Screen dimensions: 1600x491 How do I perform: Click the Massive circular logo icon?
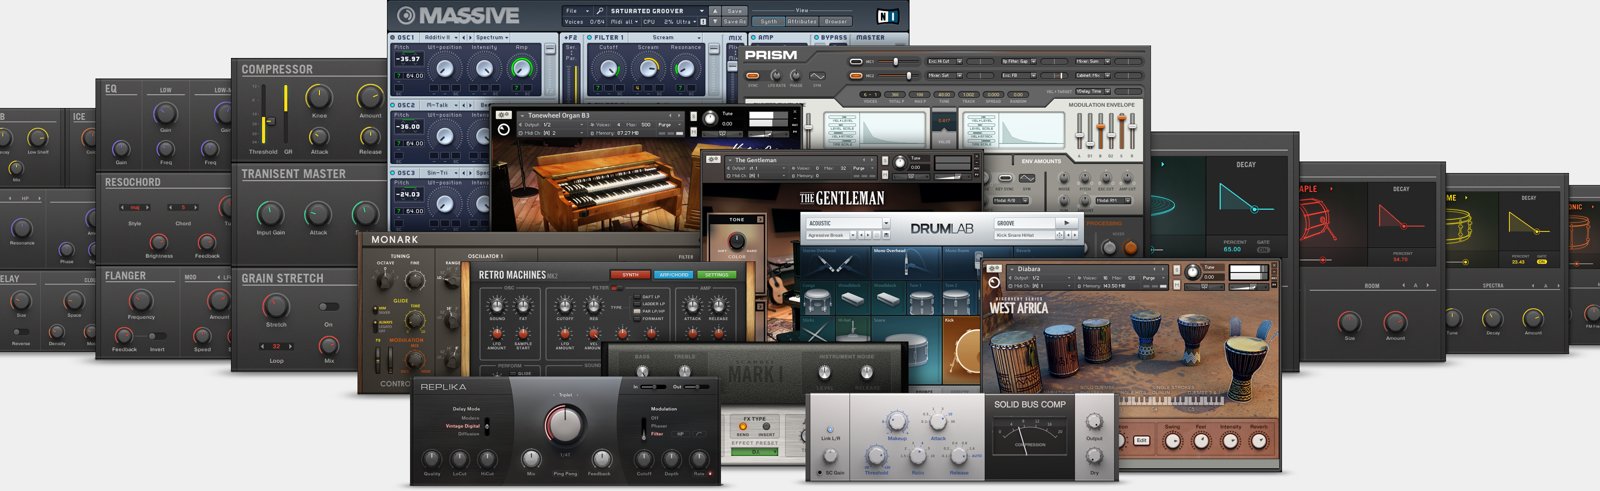[x=406, y=16]
